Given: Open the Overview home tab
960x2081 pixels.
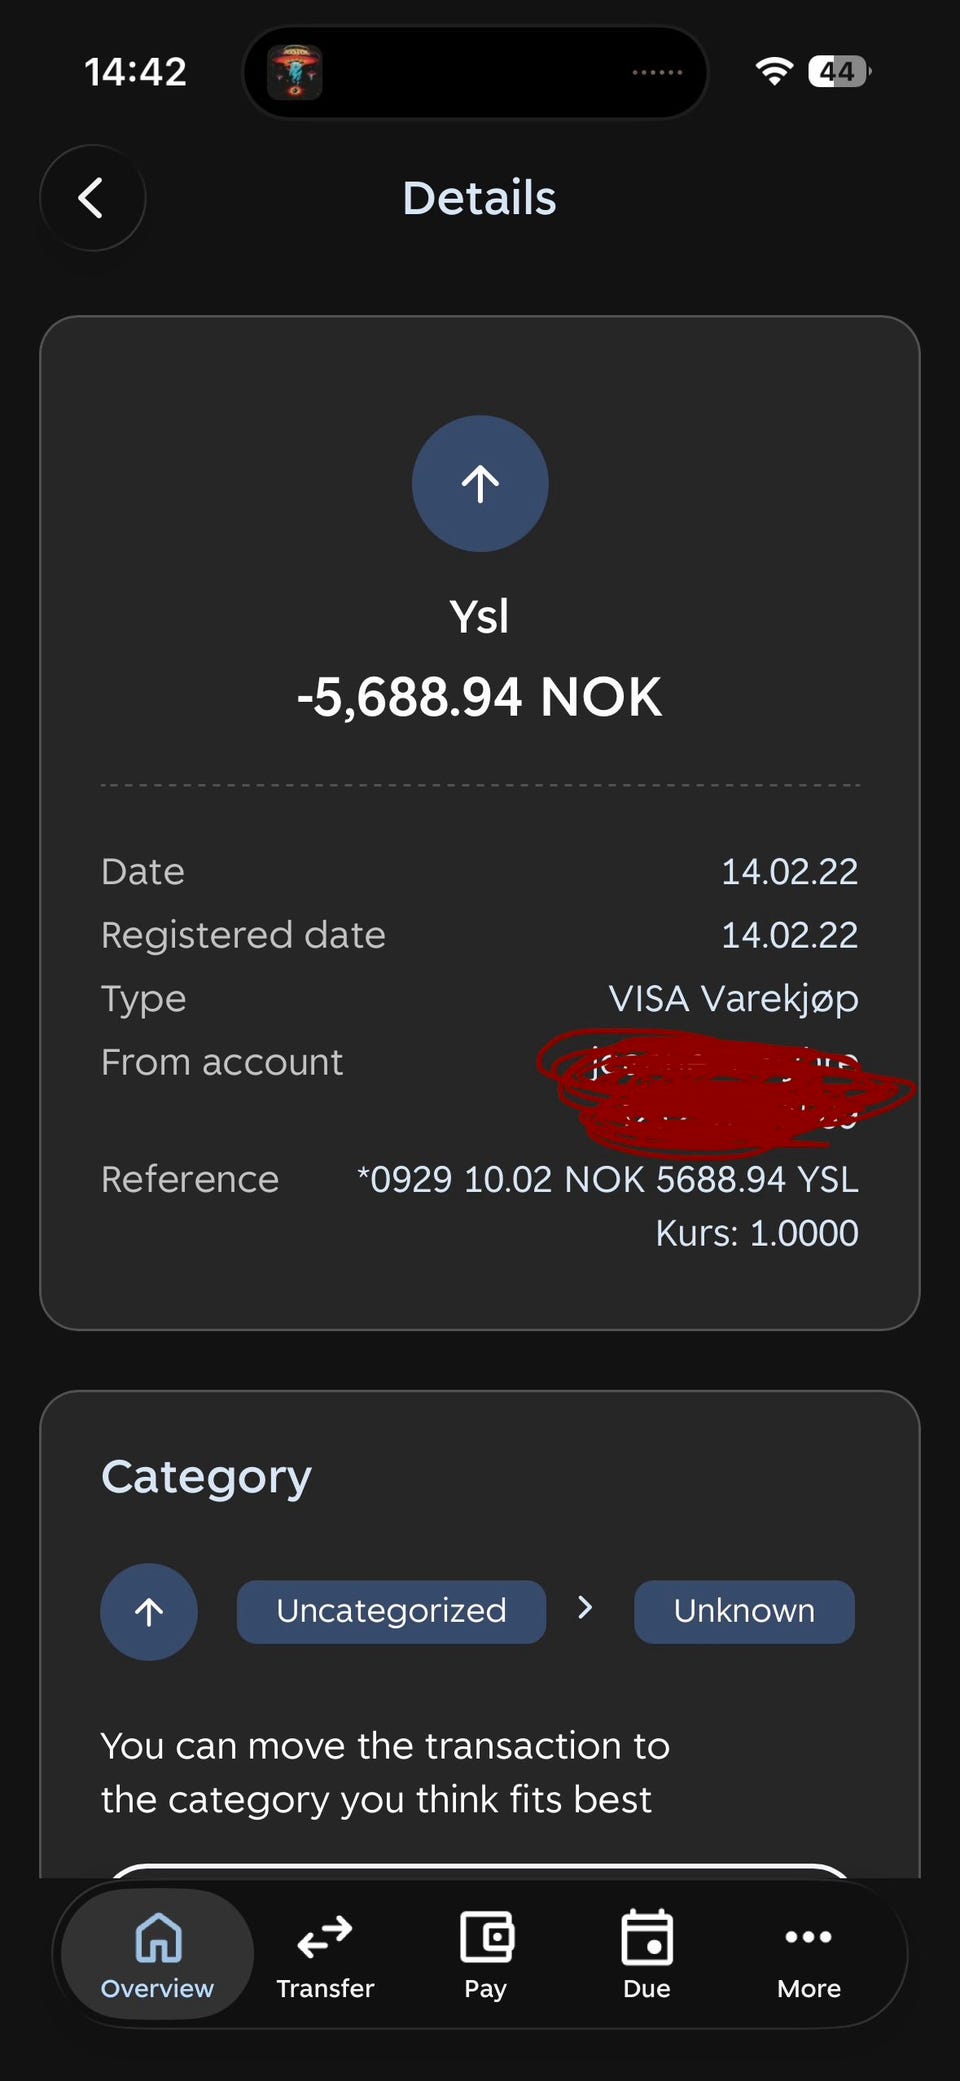Looking at the screenshot, I should [158, 1953].
